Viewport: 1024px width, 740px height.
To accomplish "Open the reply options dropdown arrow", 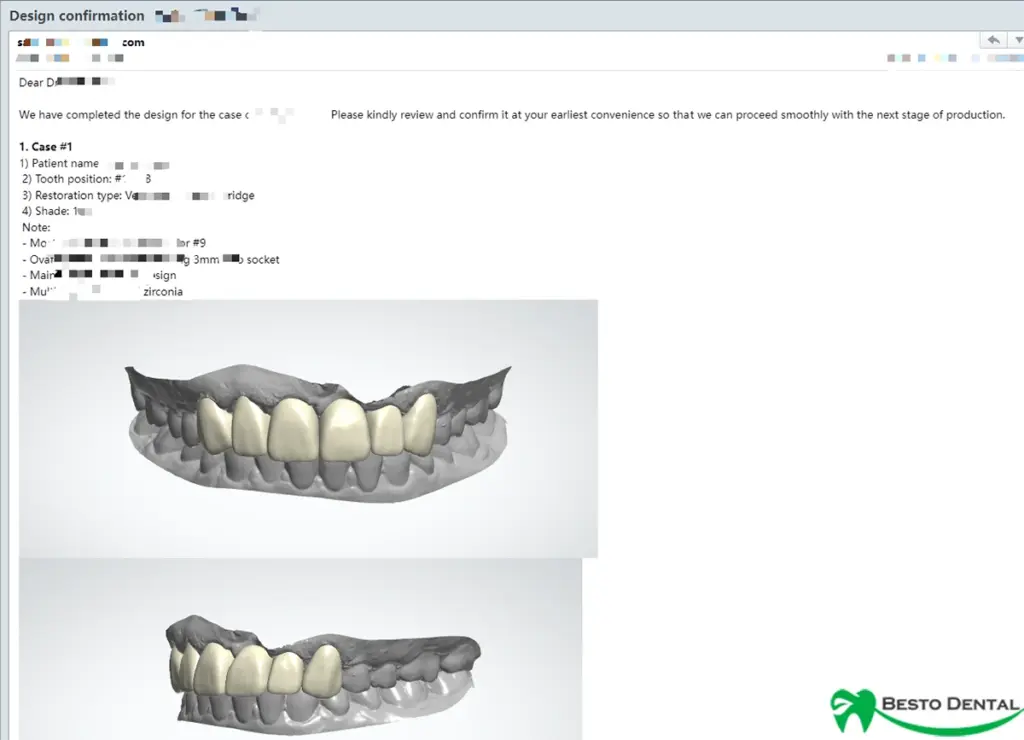I will [x=1017, y=40].
